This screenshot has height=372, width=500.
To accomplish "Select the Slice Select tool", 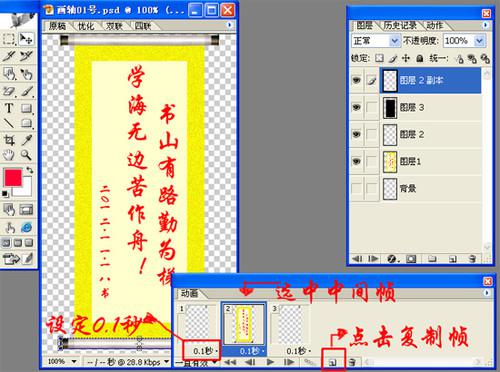I will coord(26,56).
